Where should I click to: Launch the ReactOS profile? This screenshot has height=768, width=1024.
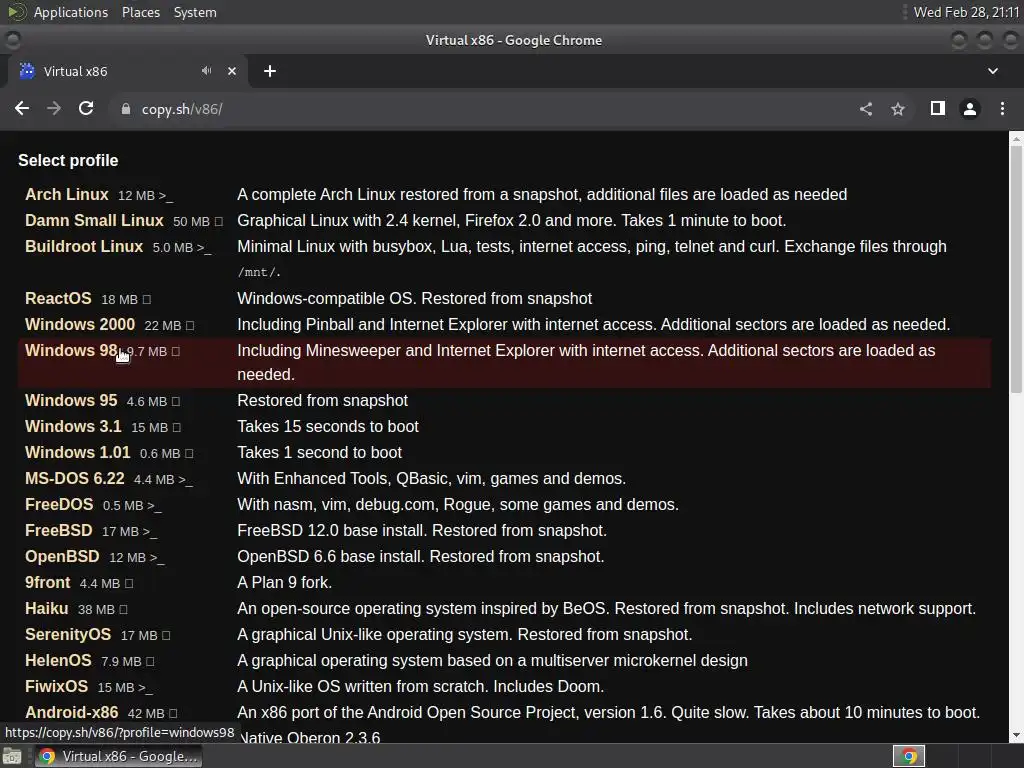coord(58,298)
